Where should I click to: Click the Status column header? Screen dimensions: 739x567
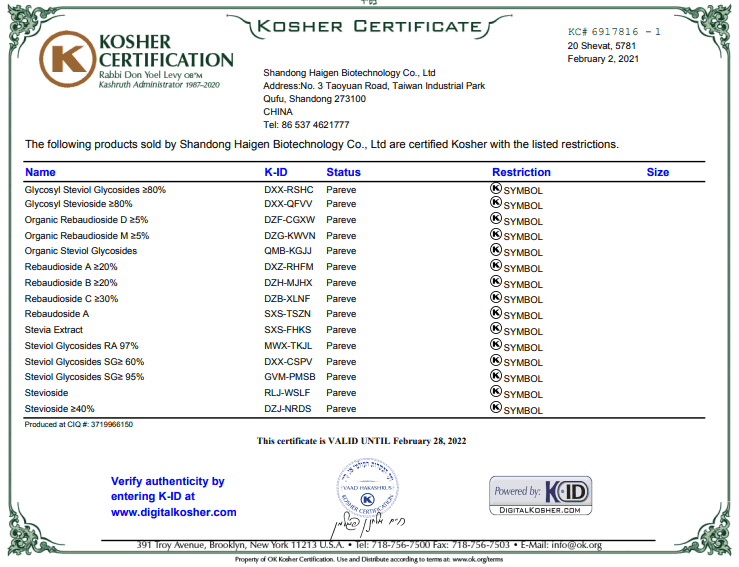(x=344, y=173)
